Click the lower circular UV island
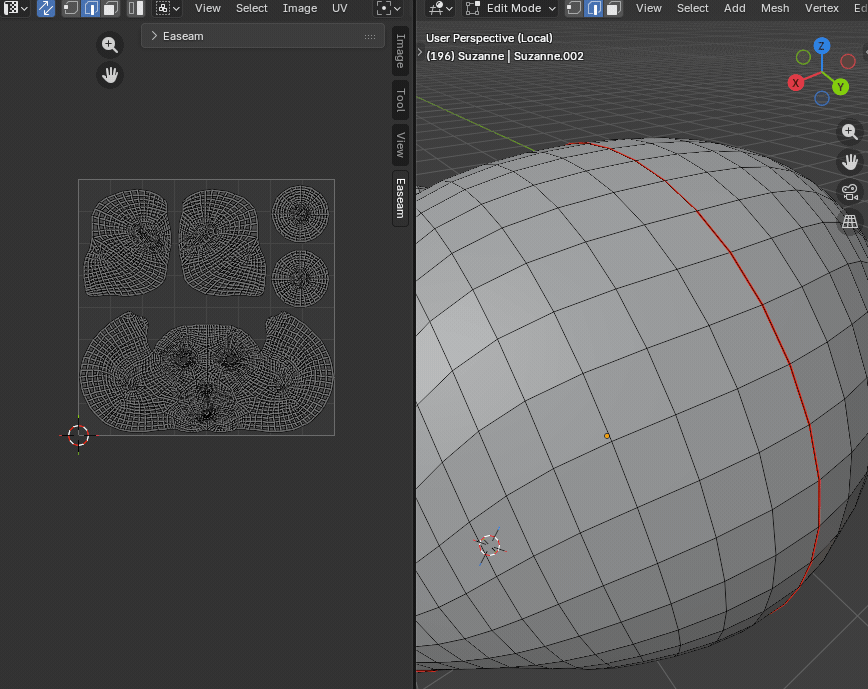This screenshot has height=689, width=868. 301,278
